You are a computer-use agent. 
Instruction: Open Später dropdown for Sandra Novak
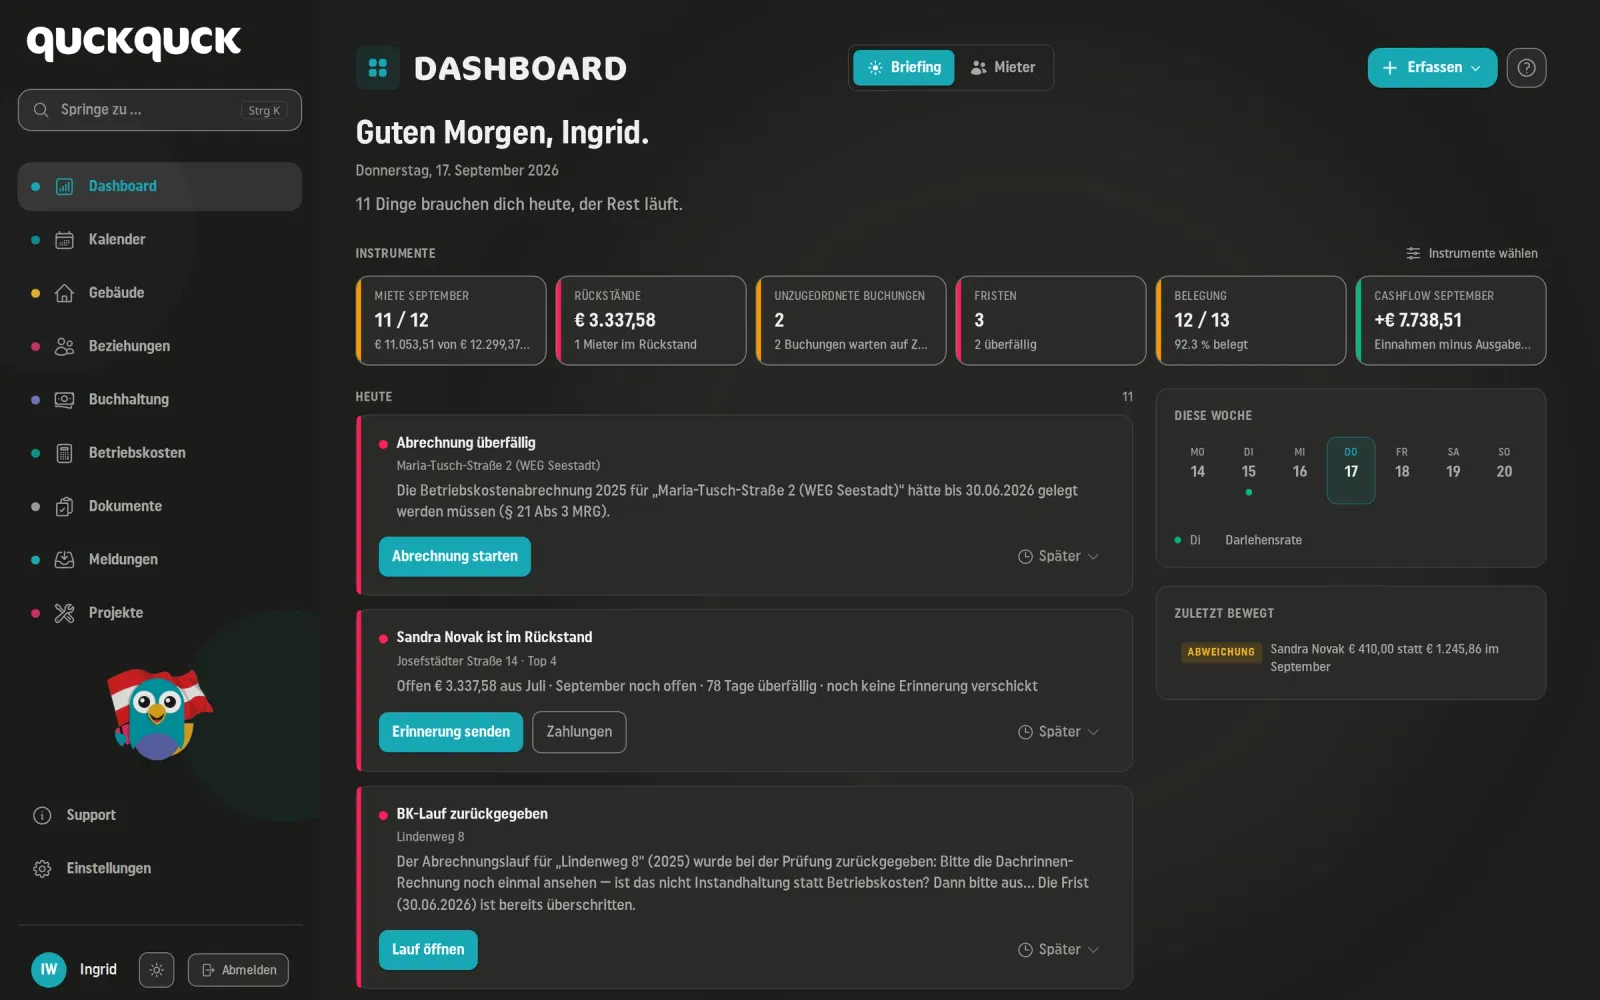[x=1059, y=732]
